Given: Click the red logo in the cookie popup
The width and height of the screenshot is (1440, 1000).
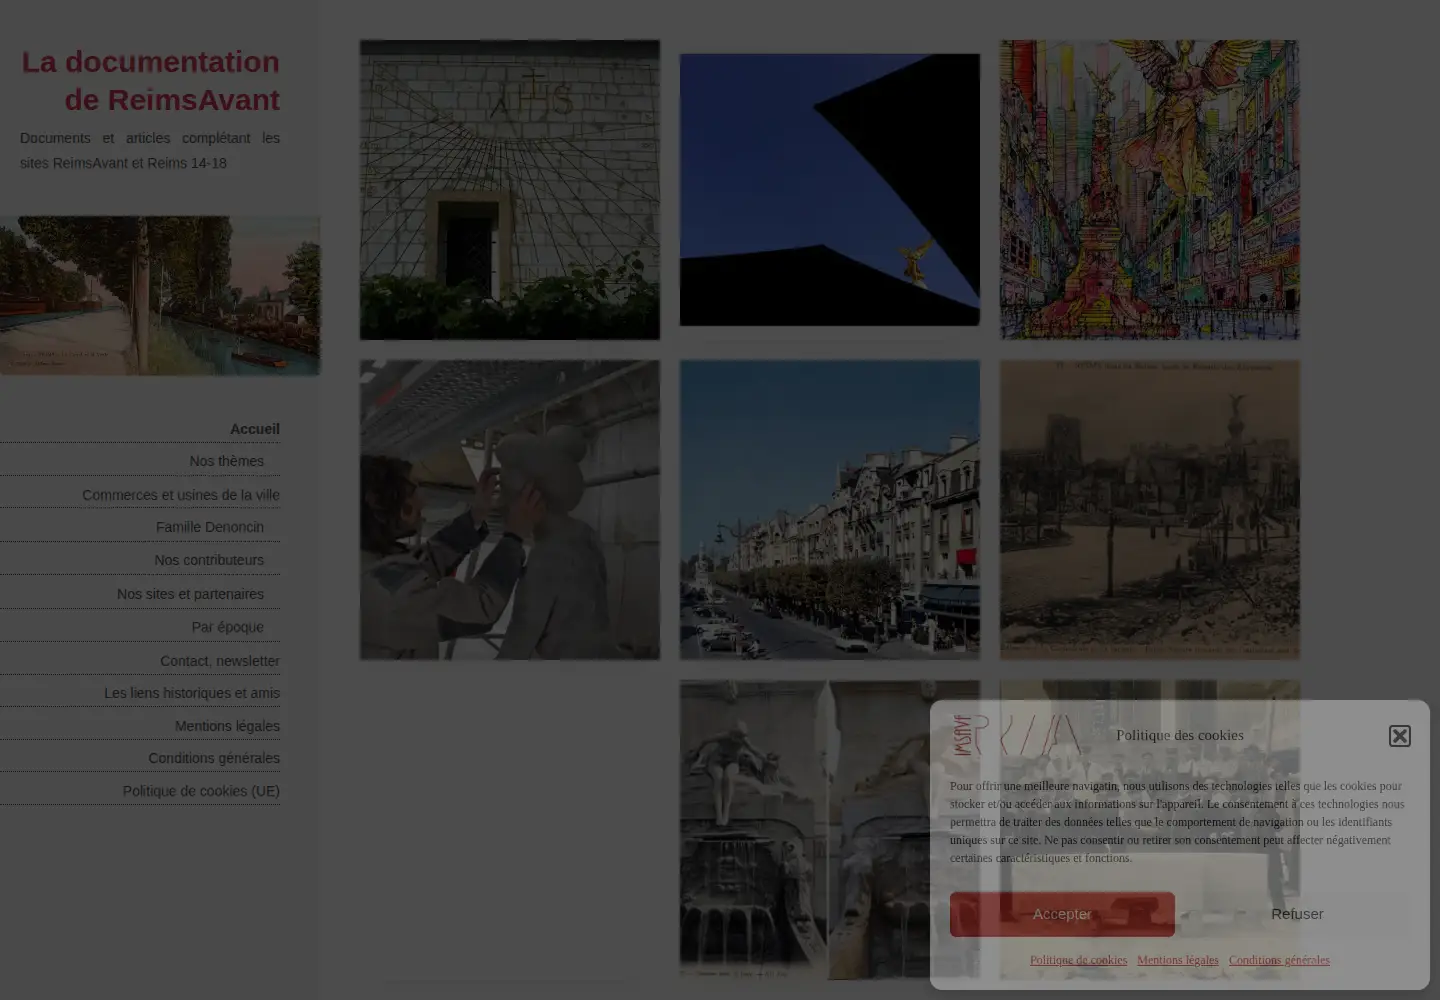Looking at the screenshot, I should [1016, 736].
